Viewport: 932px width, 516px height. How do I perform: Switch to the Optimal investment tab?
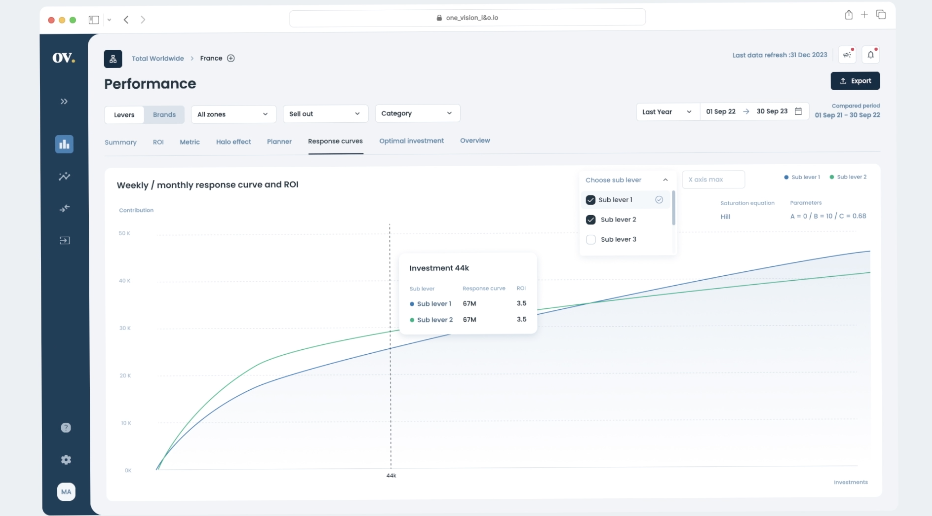411,141
